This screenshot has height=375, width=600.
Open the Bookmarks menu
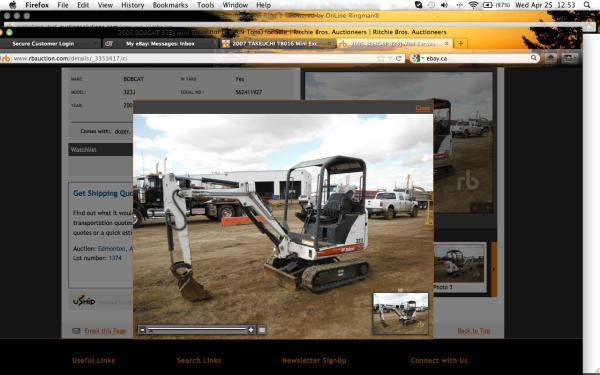pos(170,5)
